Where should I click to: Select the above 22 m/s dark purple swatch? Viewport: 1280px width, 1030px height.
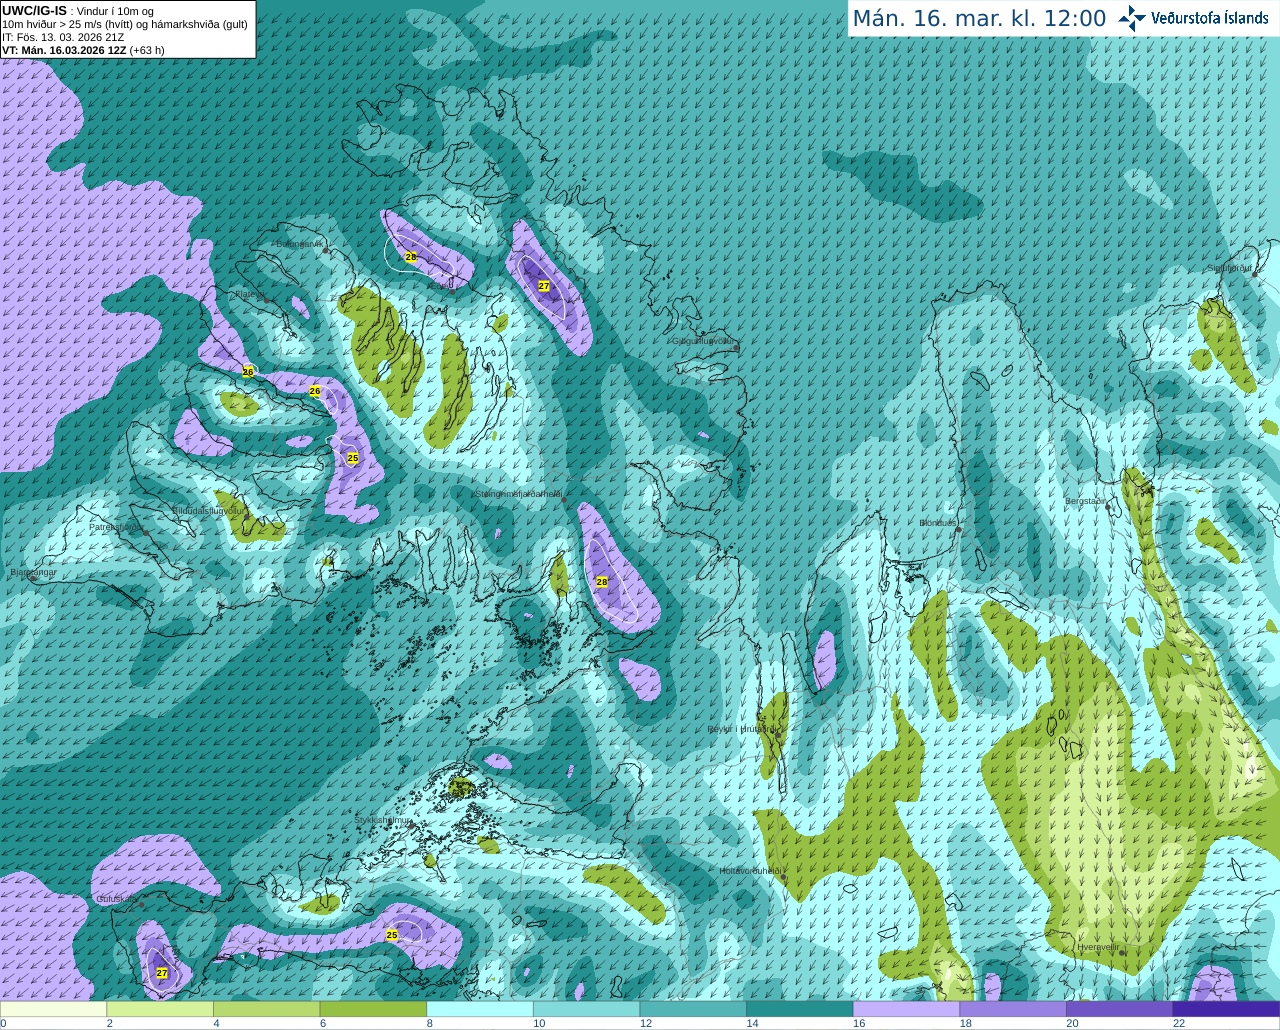(x=1227, y=1009)
